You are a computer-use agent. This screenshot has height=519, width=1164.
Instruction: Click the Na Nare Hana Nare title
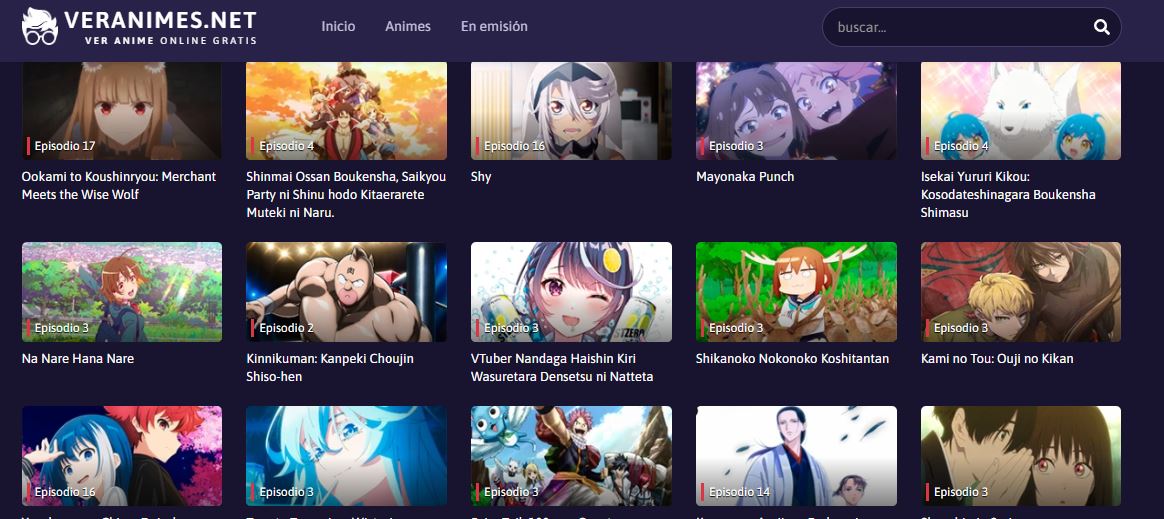point(78,359)
